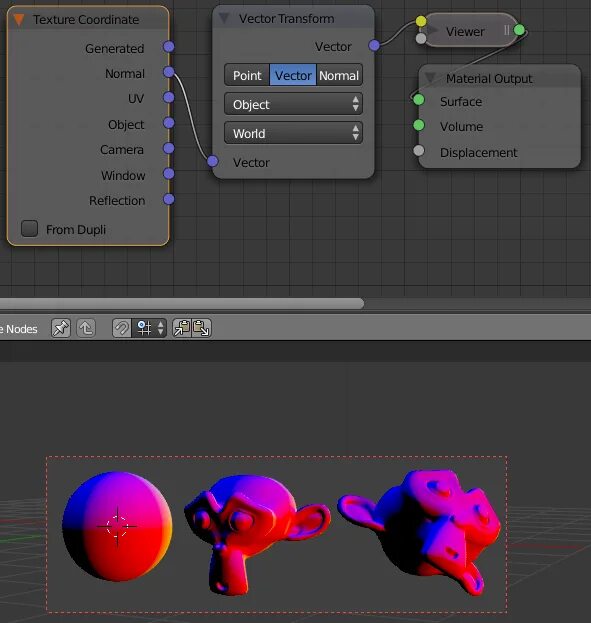The image size is (591, 623).
Task: Click the 3D cursor on the sphere
Action: pyautogui.click(x=117, y=526)
